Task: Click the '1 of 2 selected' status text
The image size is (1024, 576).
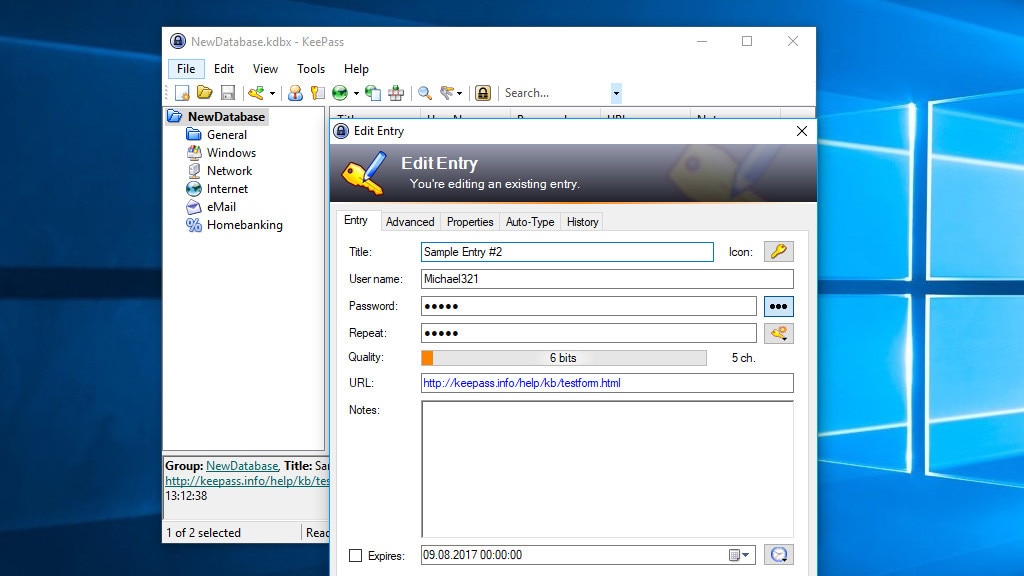Action: pos(203,533)
